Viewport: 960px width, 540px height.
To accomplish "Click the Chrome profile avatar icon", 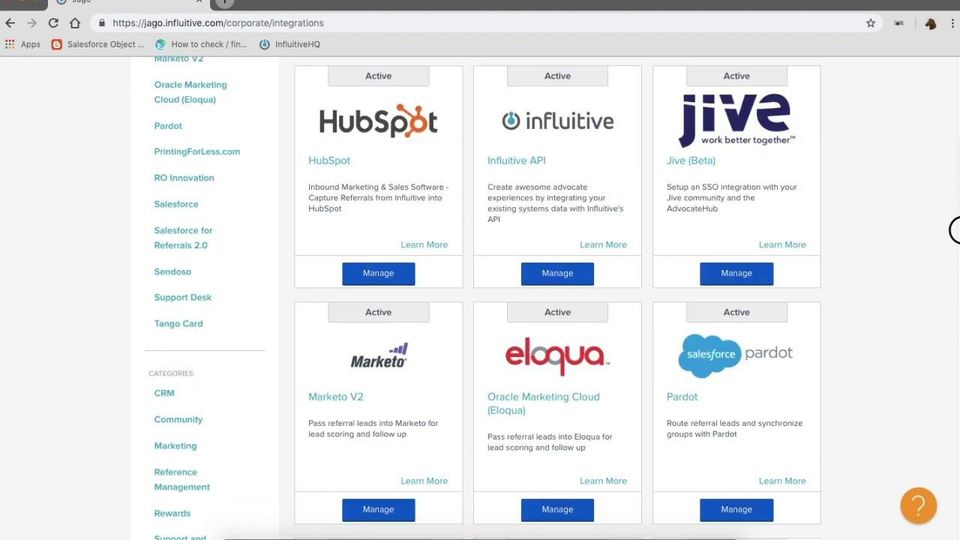I will pos(931,23).
